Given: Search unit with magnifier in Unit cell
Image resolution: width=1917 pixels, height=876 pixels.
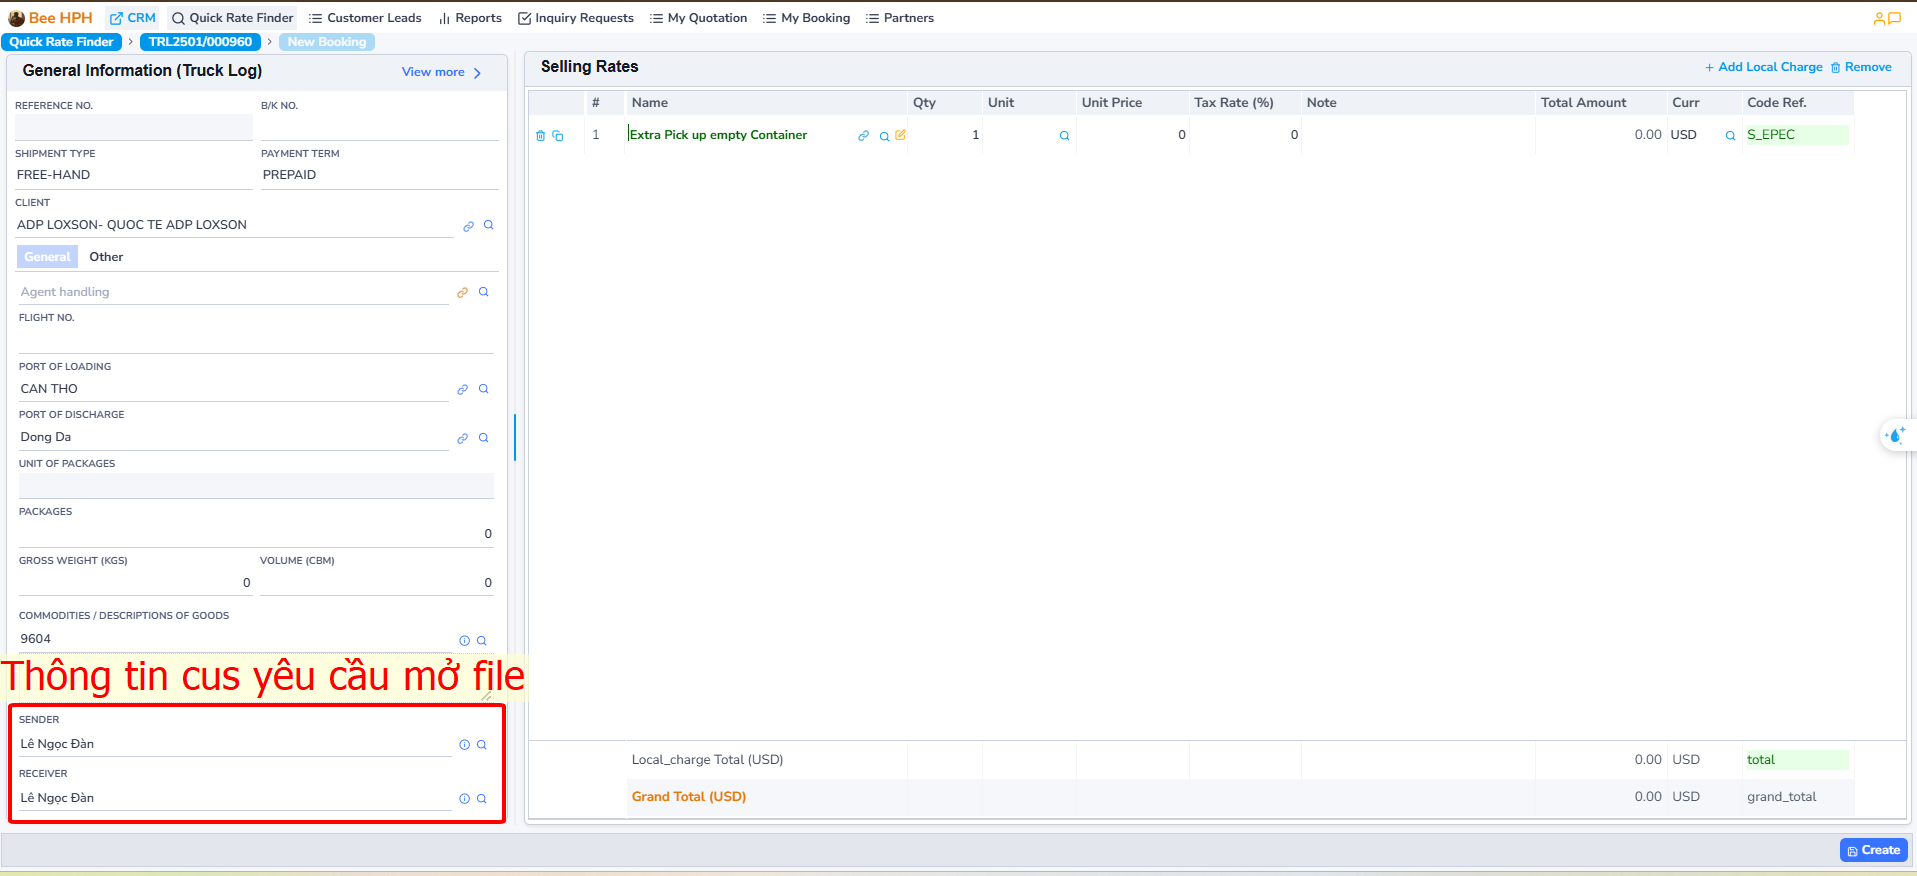Looking at the screenshot, I should pos(1064,136).
